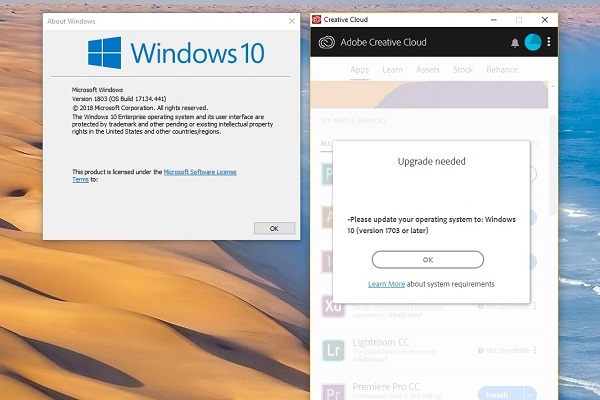Click the Adobe Creative Cloud logo icon
Viewport: 600px width, 400px height.
point(326,42)
